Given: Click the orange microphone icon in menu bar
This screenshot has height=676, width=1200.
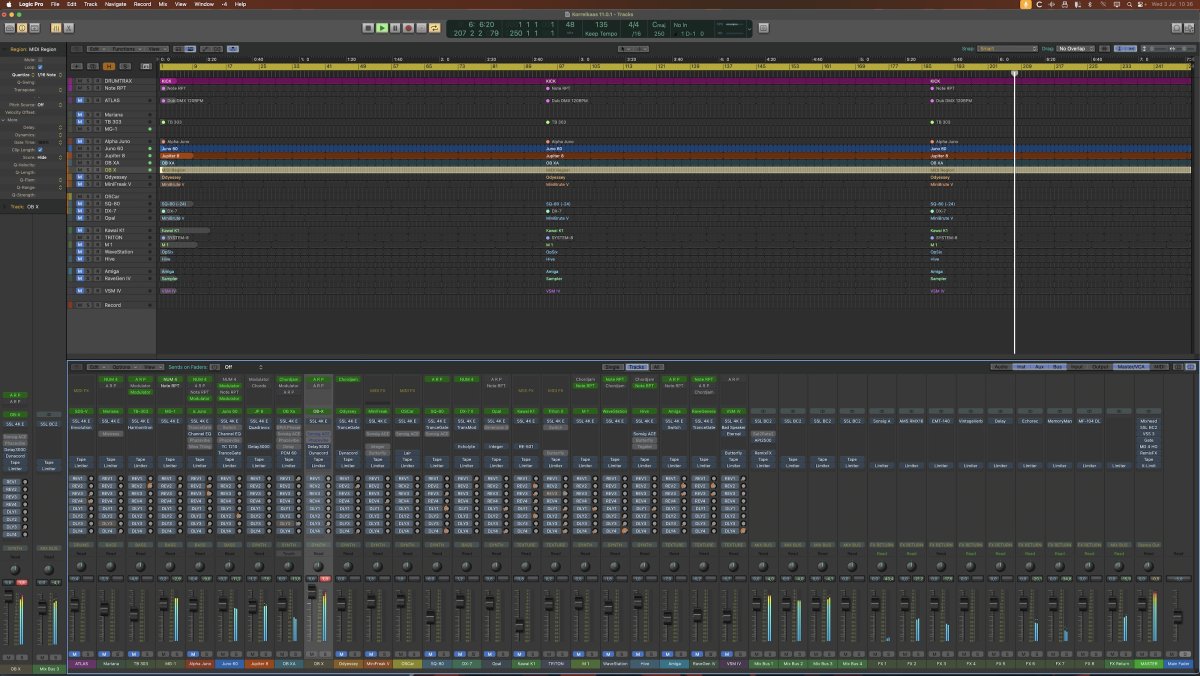Looking at the screenshot, I should [1025, 4].
